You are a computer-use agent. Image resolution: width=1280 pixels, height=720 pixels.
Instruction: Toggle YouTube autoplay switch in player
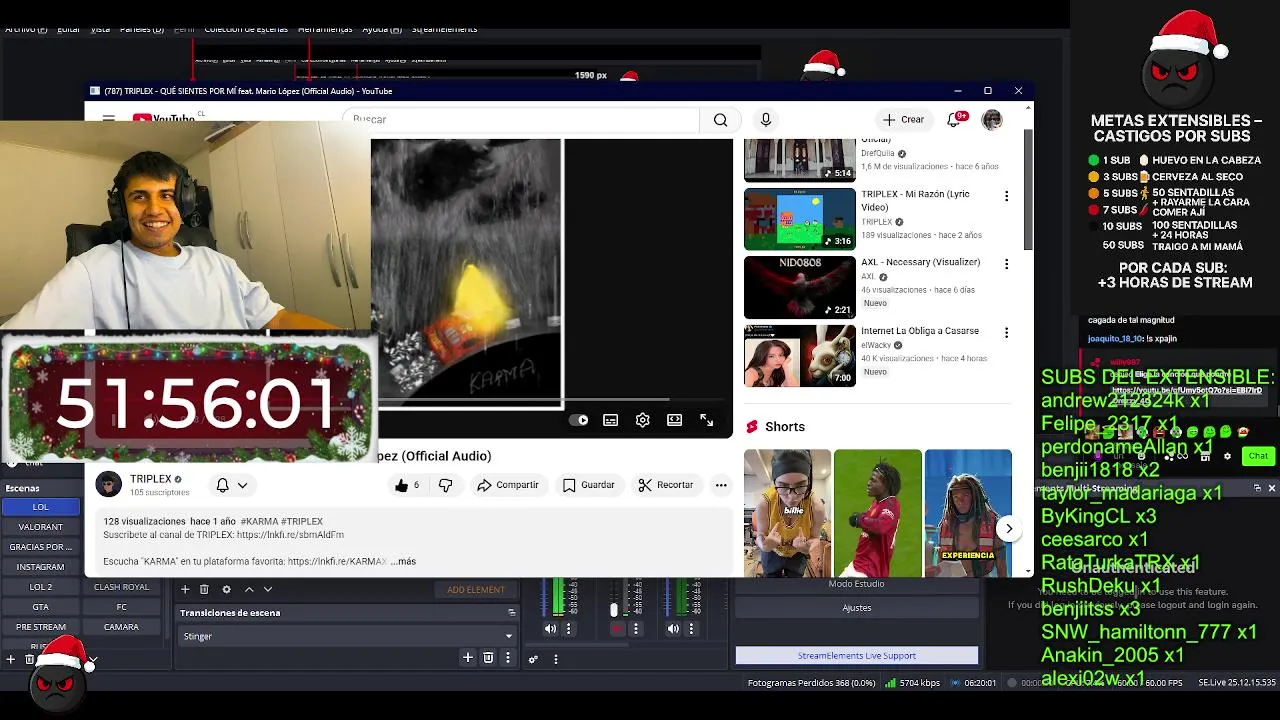(579, 420)
